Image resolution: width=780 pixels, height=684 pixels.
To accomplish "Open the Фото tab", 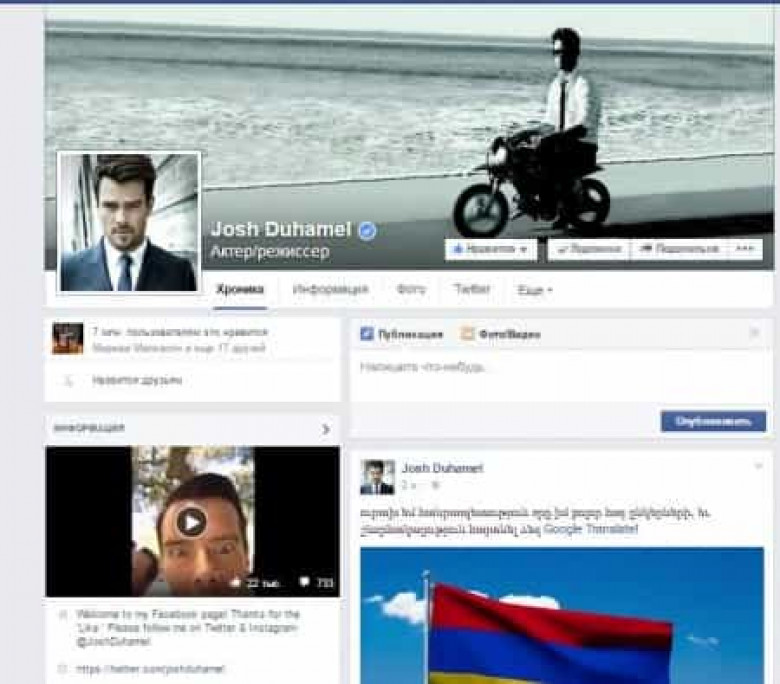I will pos(411,289).
